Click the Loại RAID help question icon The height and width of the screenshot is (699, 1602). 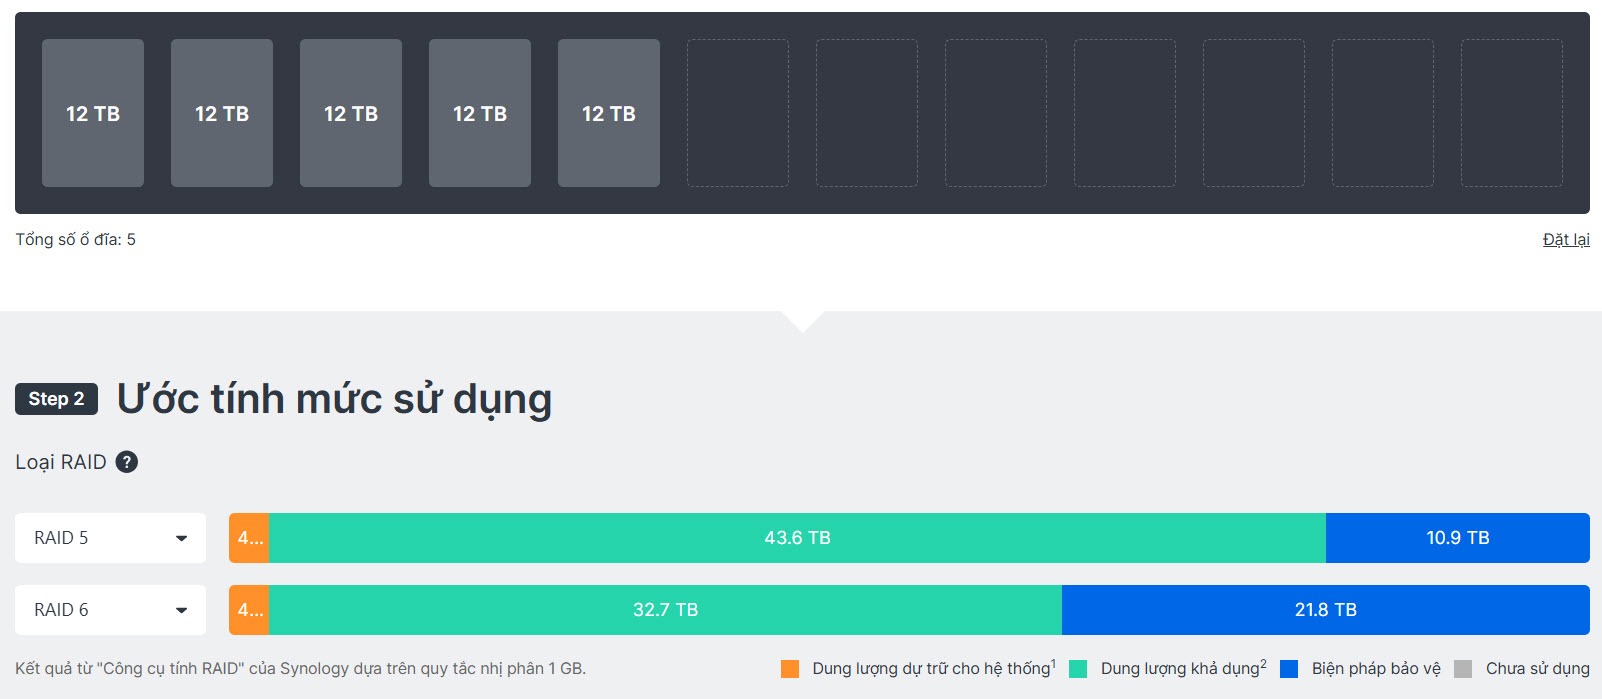[x=127, y=462]
